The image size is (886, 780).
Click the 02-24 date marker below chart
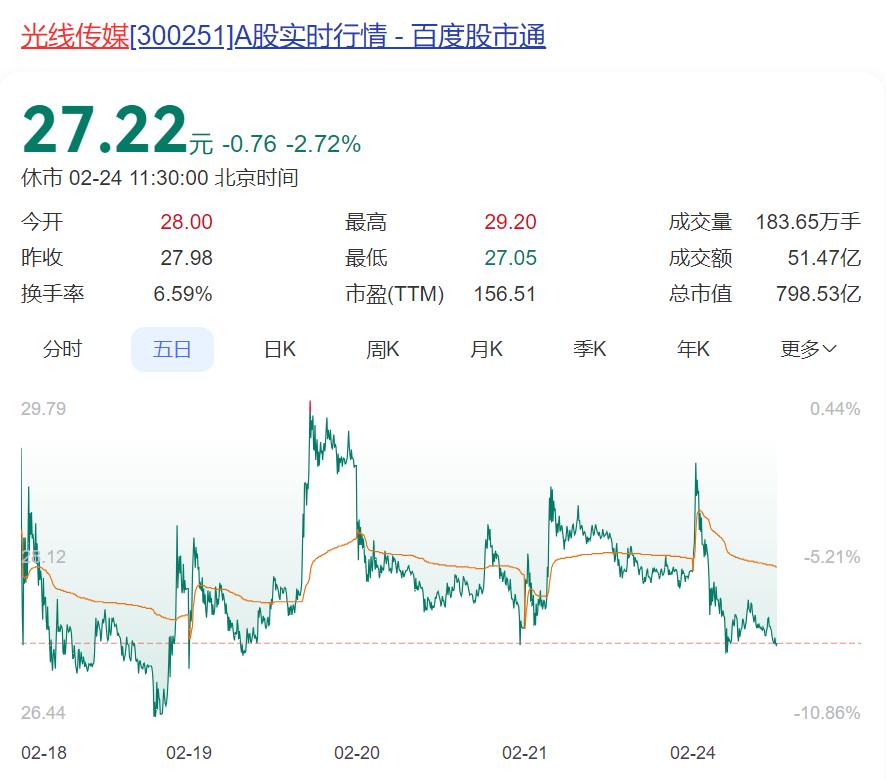(x=689, y=751)
